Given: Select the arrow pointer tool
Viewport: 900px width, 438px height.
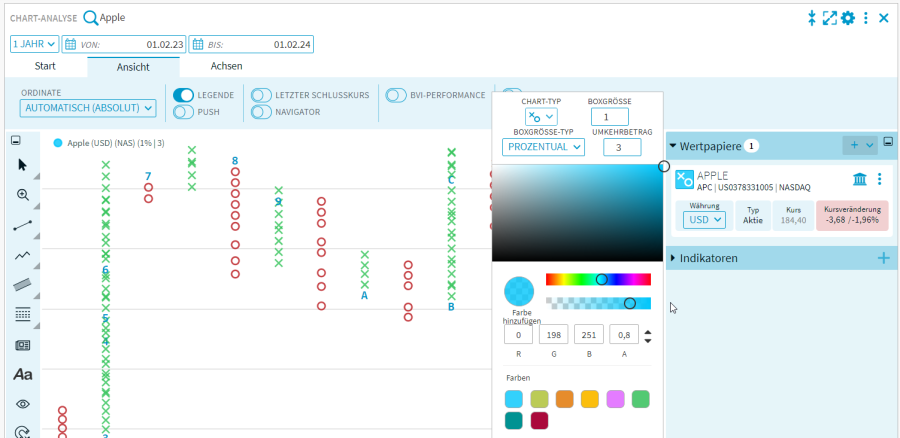Looking at the screenshot, I should click(23, 165).
